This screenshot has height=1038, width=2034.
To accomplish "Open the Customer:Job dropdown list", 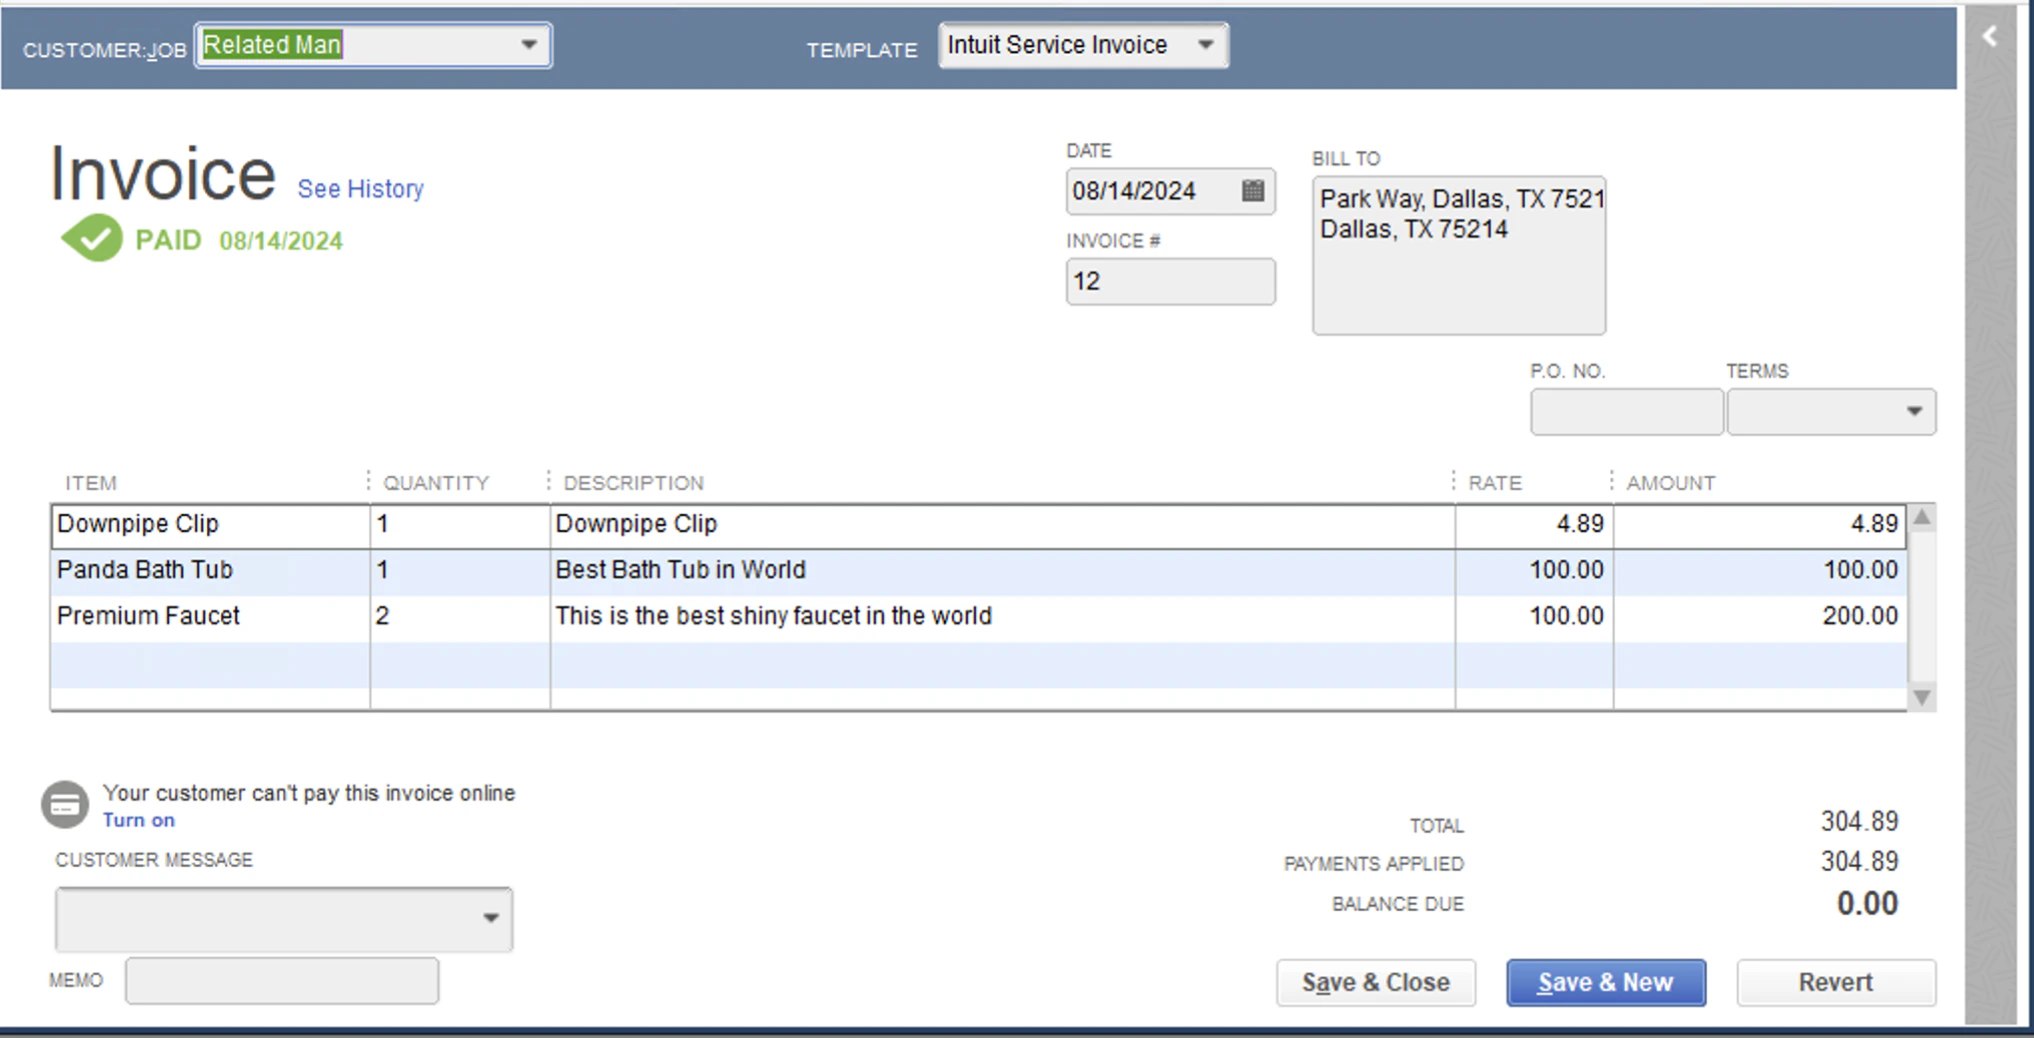I will pyautogui.click(x=529, y=45).
